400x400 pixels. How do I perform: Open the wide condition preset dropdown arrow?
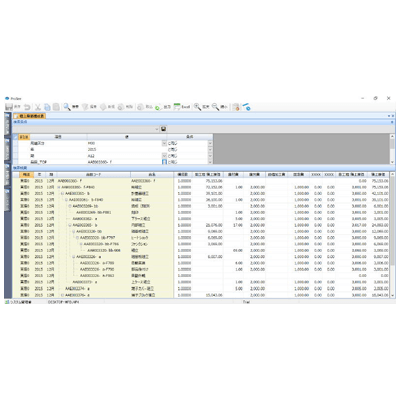157,129
